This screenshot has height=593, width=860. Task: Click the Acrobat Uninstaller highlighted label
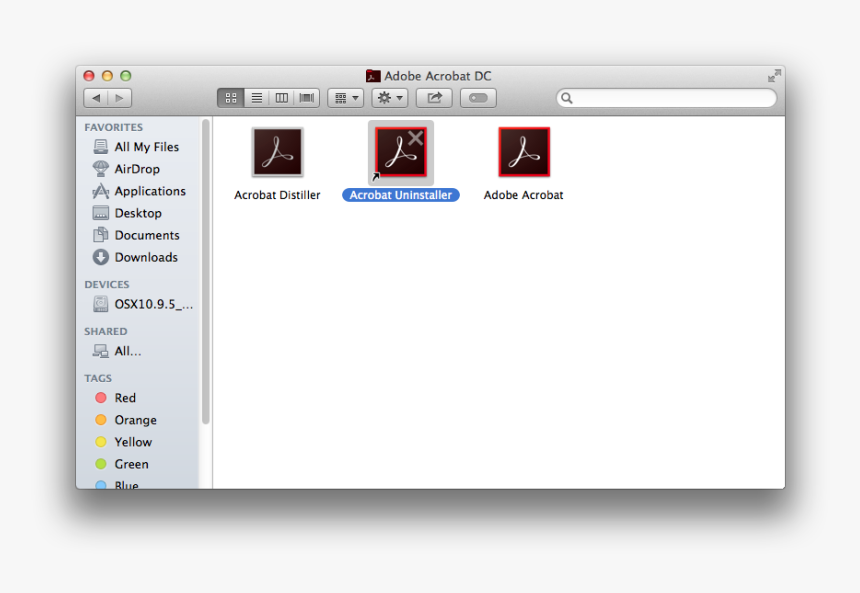point(401,195)
